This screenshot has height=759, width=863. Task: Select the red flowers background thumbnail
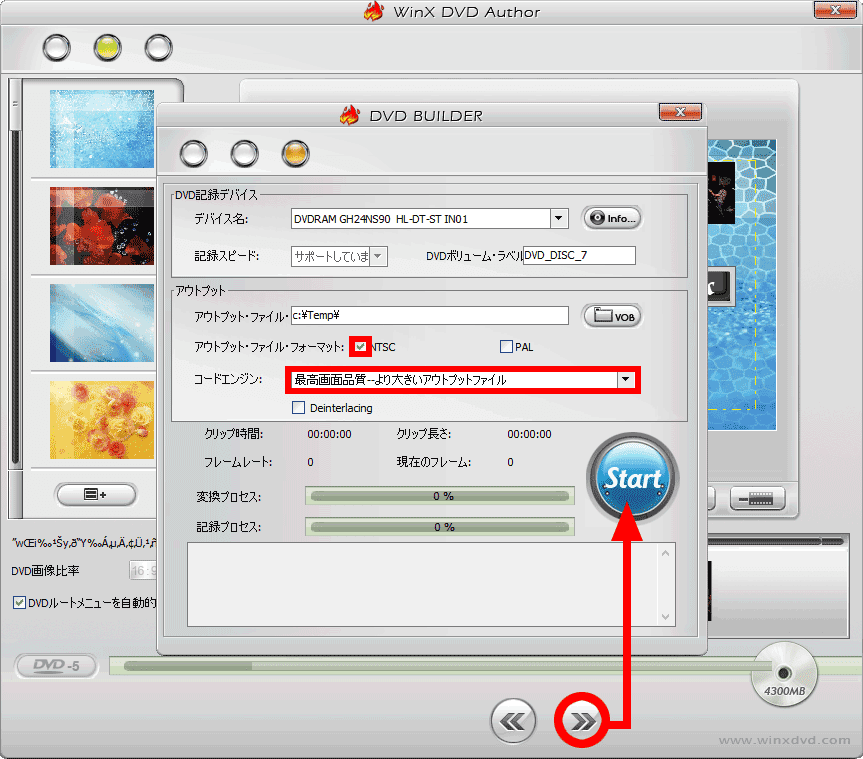coord(102,226)
